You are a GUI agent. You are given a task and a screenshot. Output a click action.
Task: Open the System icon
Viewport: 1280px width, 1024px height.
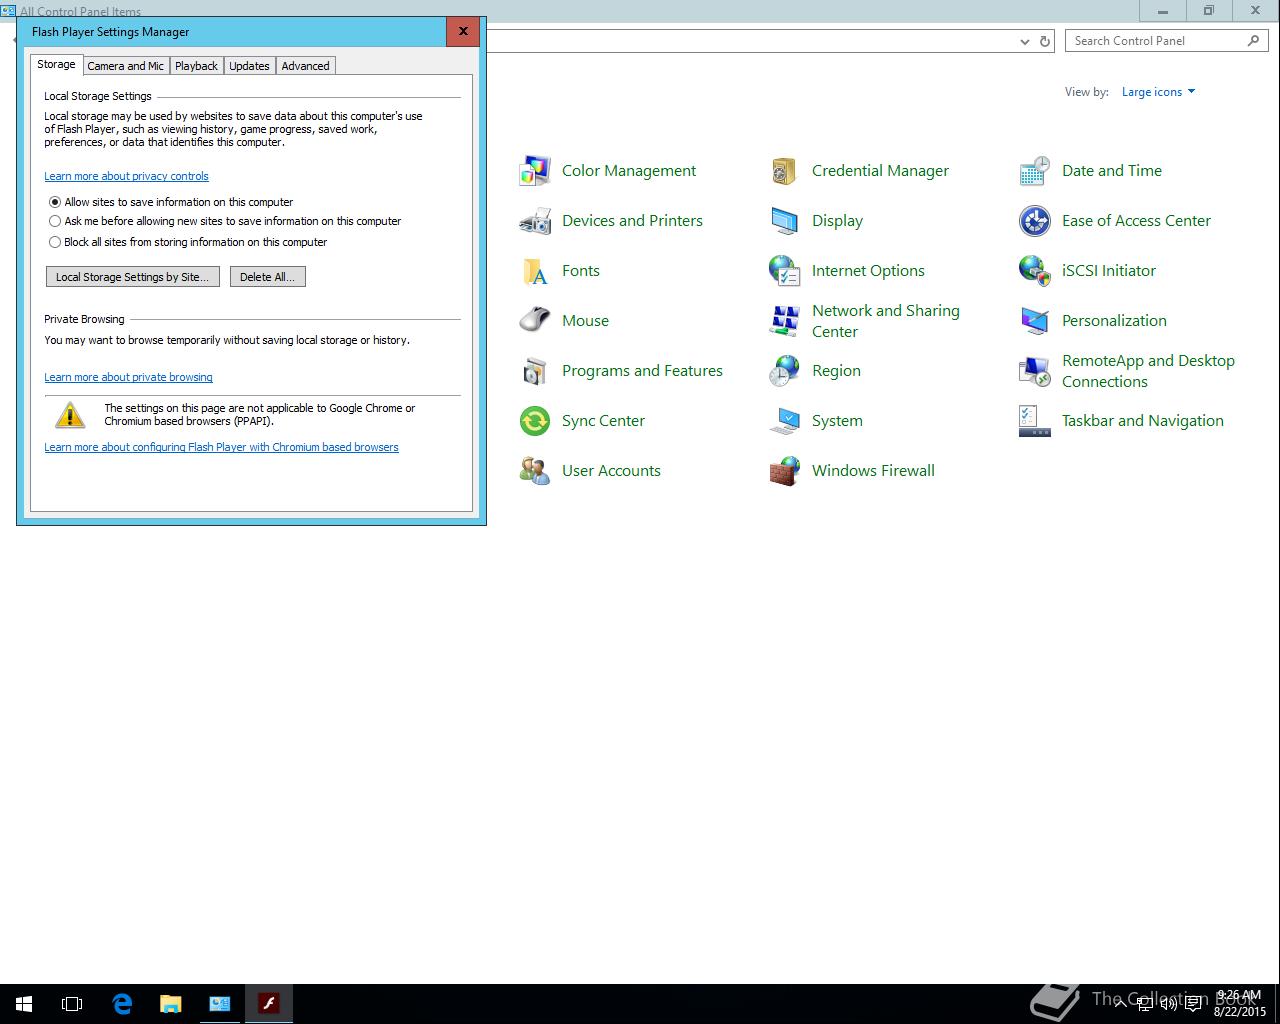coord(785,421)
